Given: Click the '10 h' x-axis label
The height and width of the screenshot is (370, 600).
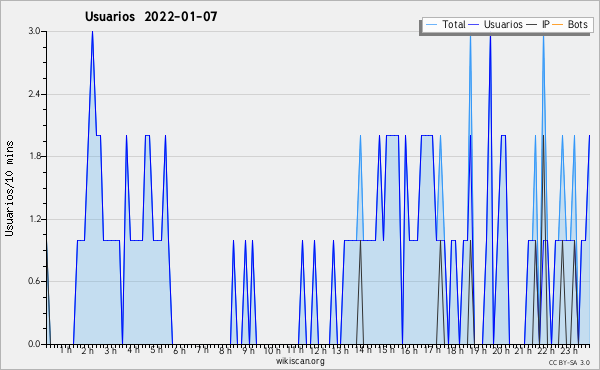Looking at the screenshot, I should click(x=272, y=350).
